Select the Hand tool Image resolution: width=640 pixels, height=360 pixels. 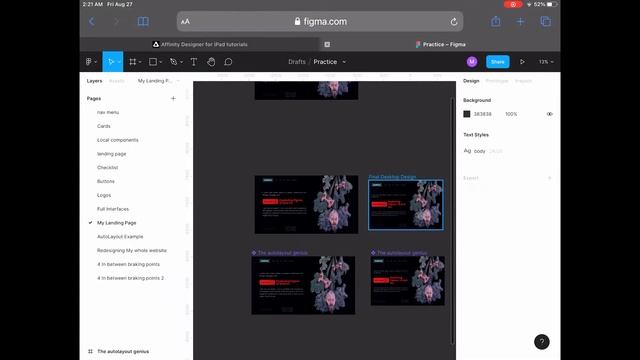(x=211, y=62)
